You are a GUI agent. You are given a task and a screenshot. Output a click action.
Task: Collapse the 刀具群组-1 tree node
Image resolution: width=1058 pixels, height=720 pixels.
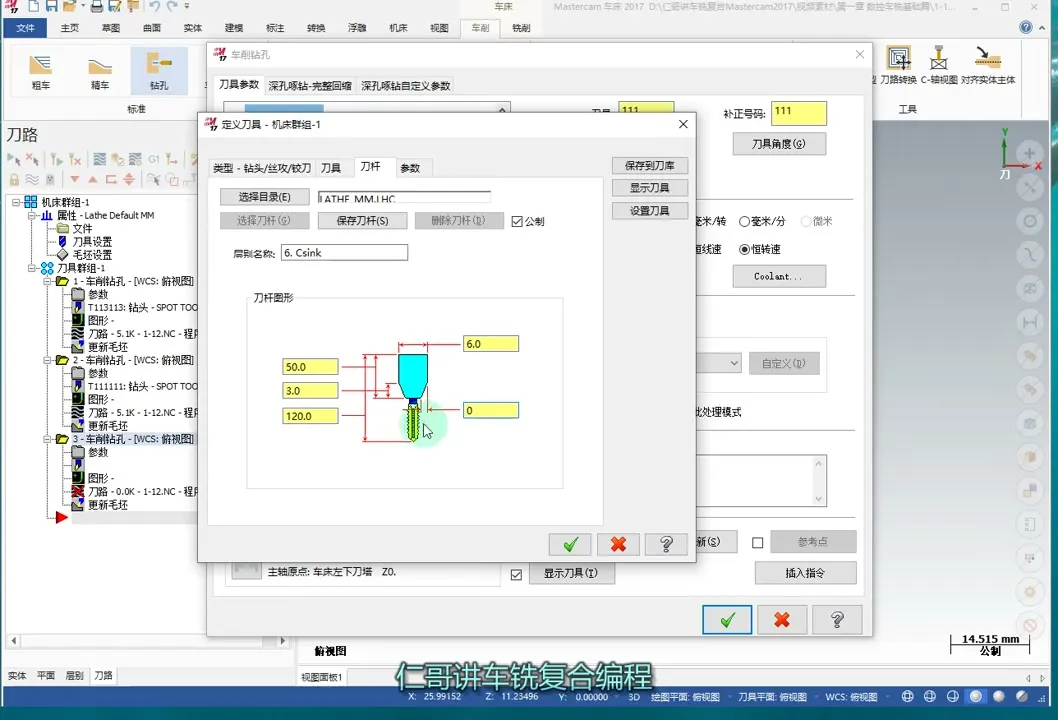(33, 268)
